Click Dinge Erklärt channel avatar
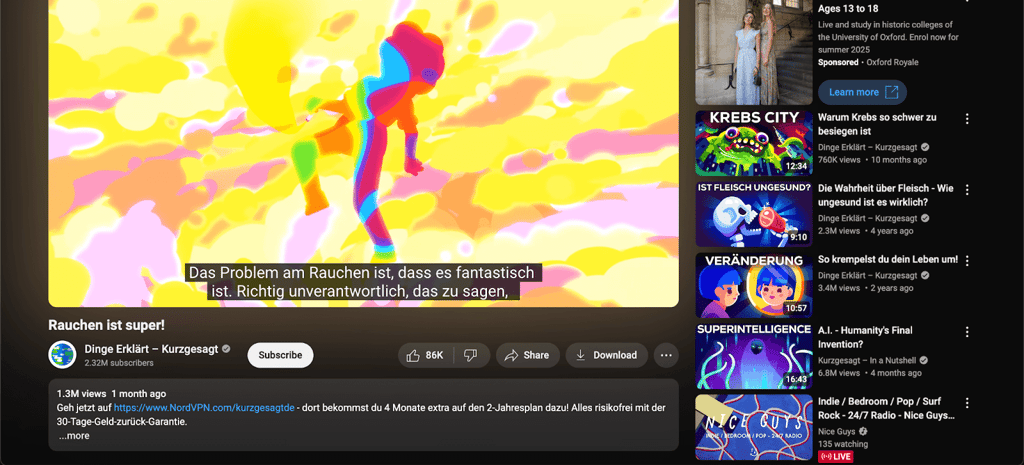This screenshot has height=465, width=1024. [62, 355]
